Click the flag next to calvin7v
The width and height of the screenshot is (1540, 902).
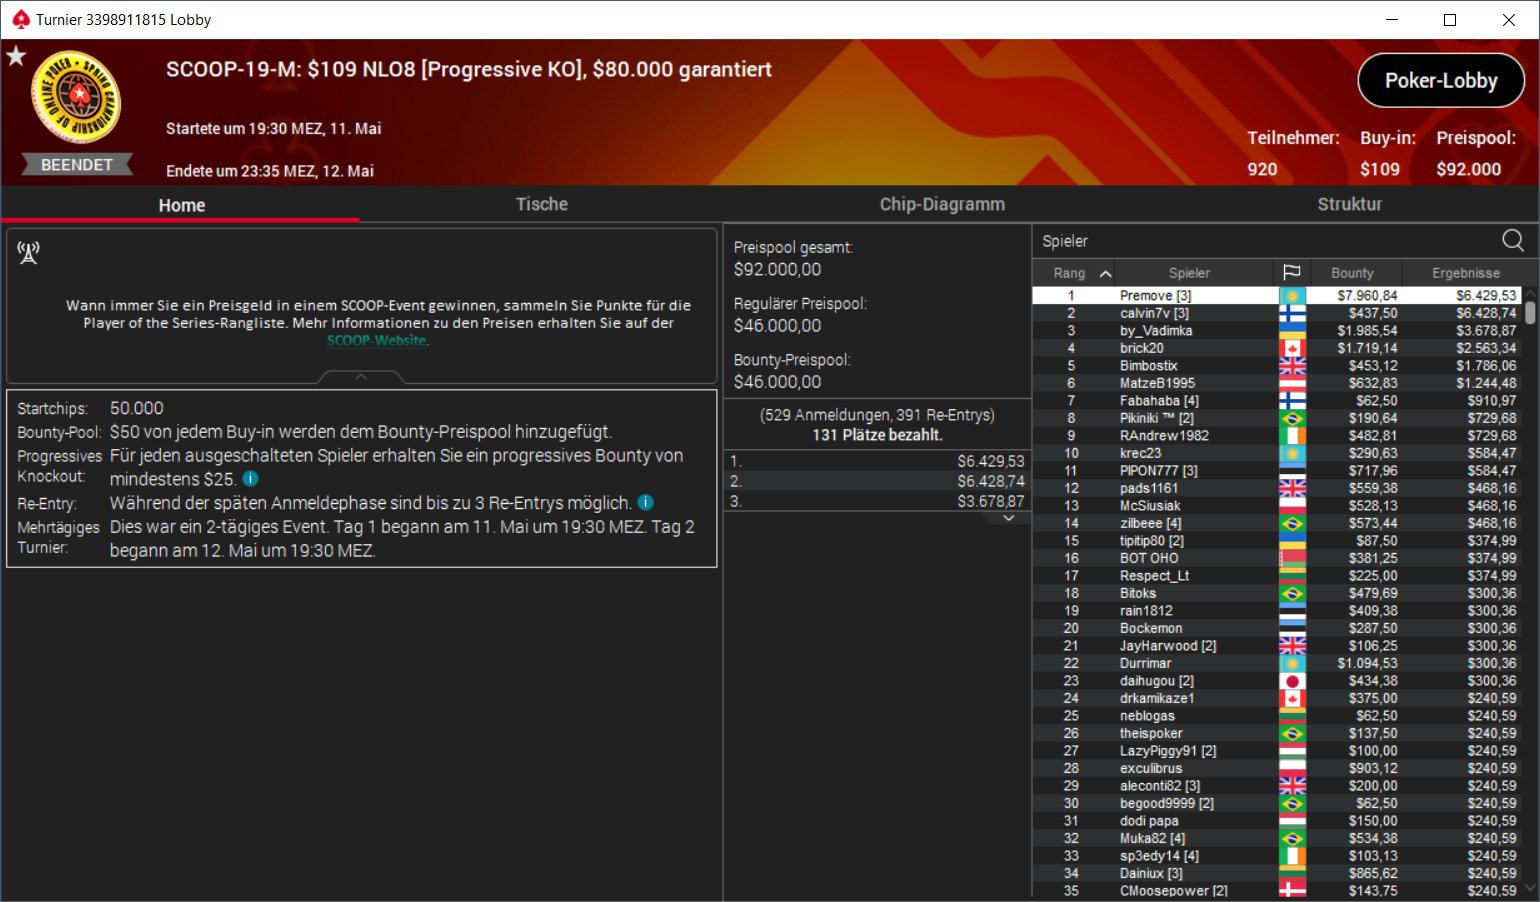[1292, 313]
